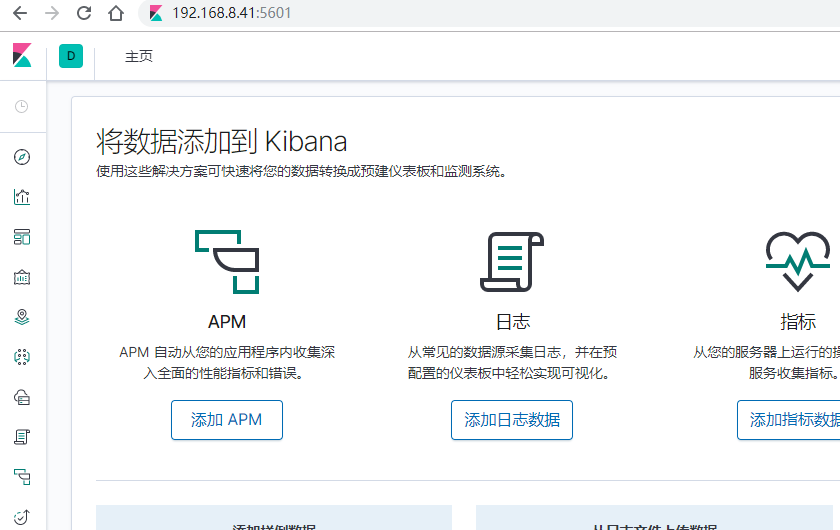Open the browser home page
This screenshot has height=530, width=840.
[x=116, y=13]
